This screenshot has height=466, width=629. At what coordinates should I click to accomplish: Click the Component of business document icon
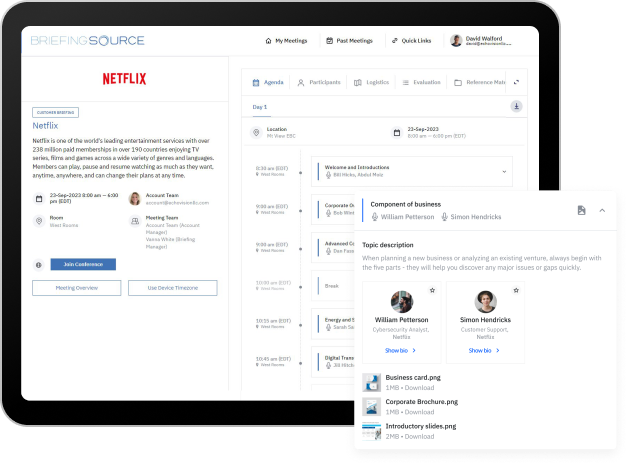(x=581, y=210)
